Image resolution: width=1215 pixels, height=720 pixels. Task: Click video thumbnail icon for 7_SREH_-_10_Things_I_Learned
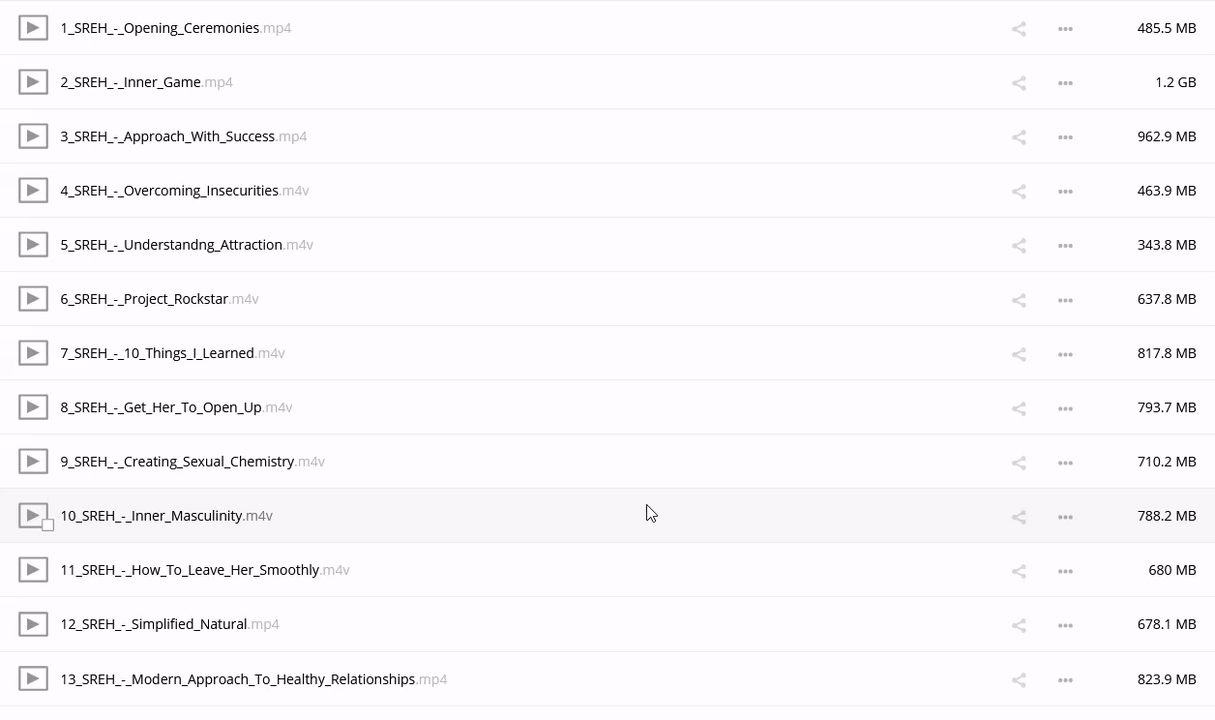[x=33, y=353]
